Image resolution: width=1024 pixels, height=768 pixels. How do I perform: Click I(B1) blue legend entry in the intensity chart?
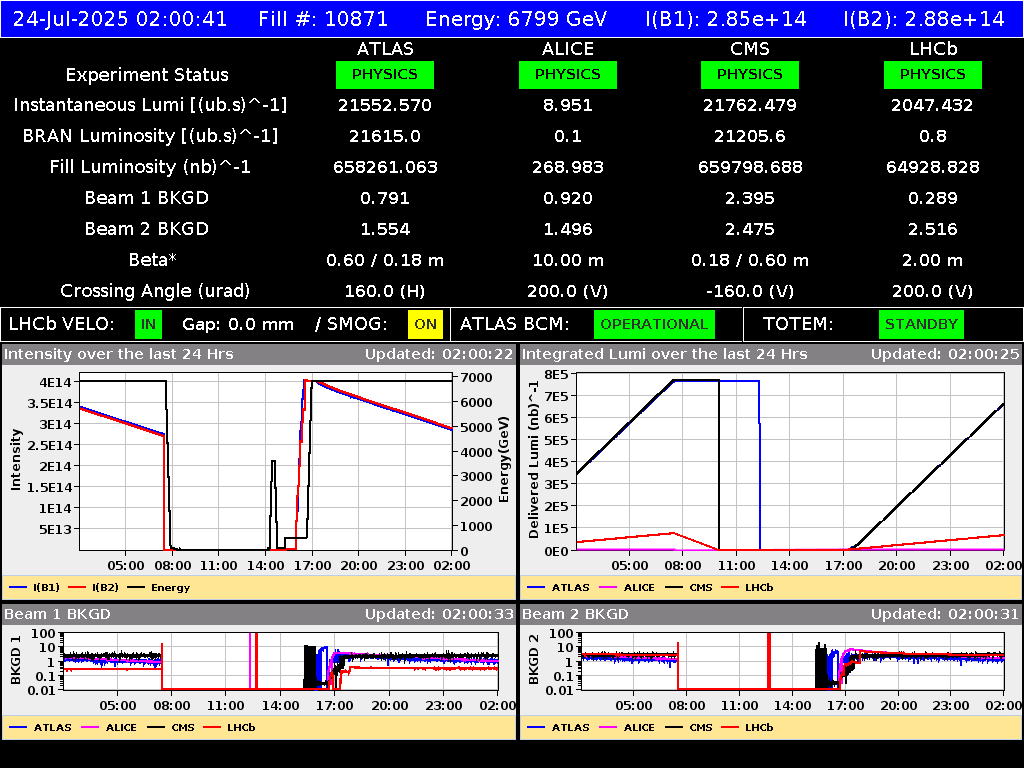coord(35,587)
